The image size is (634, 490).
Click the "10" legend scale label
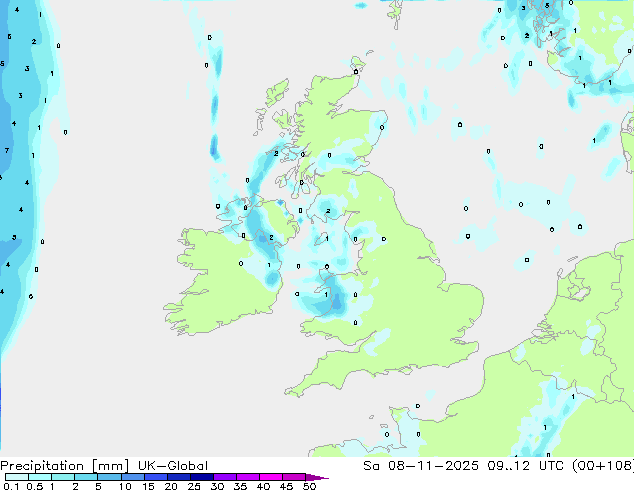point(125,486)
